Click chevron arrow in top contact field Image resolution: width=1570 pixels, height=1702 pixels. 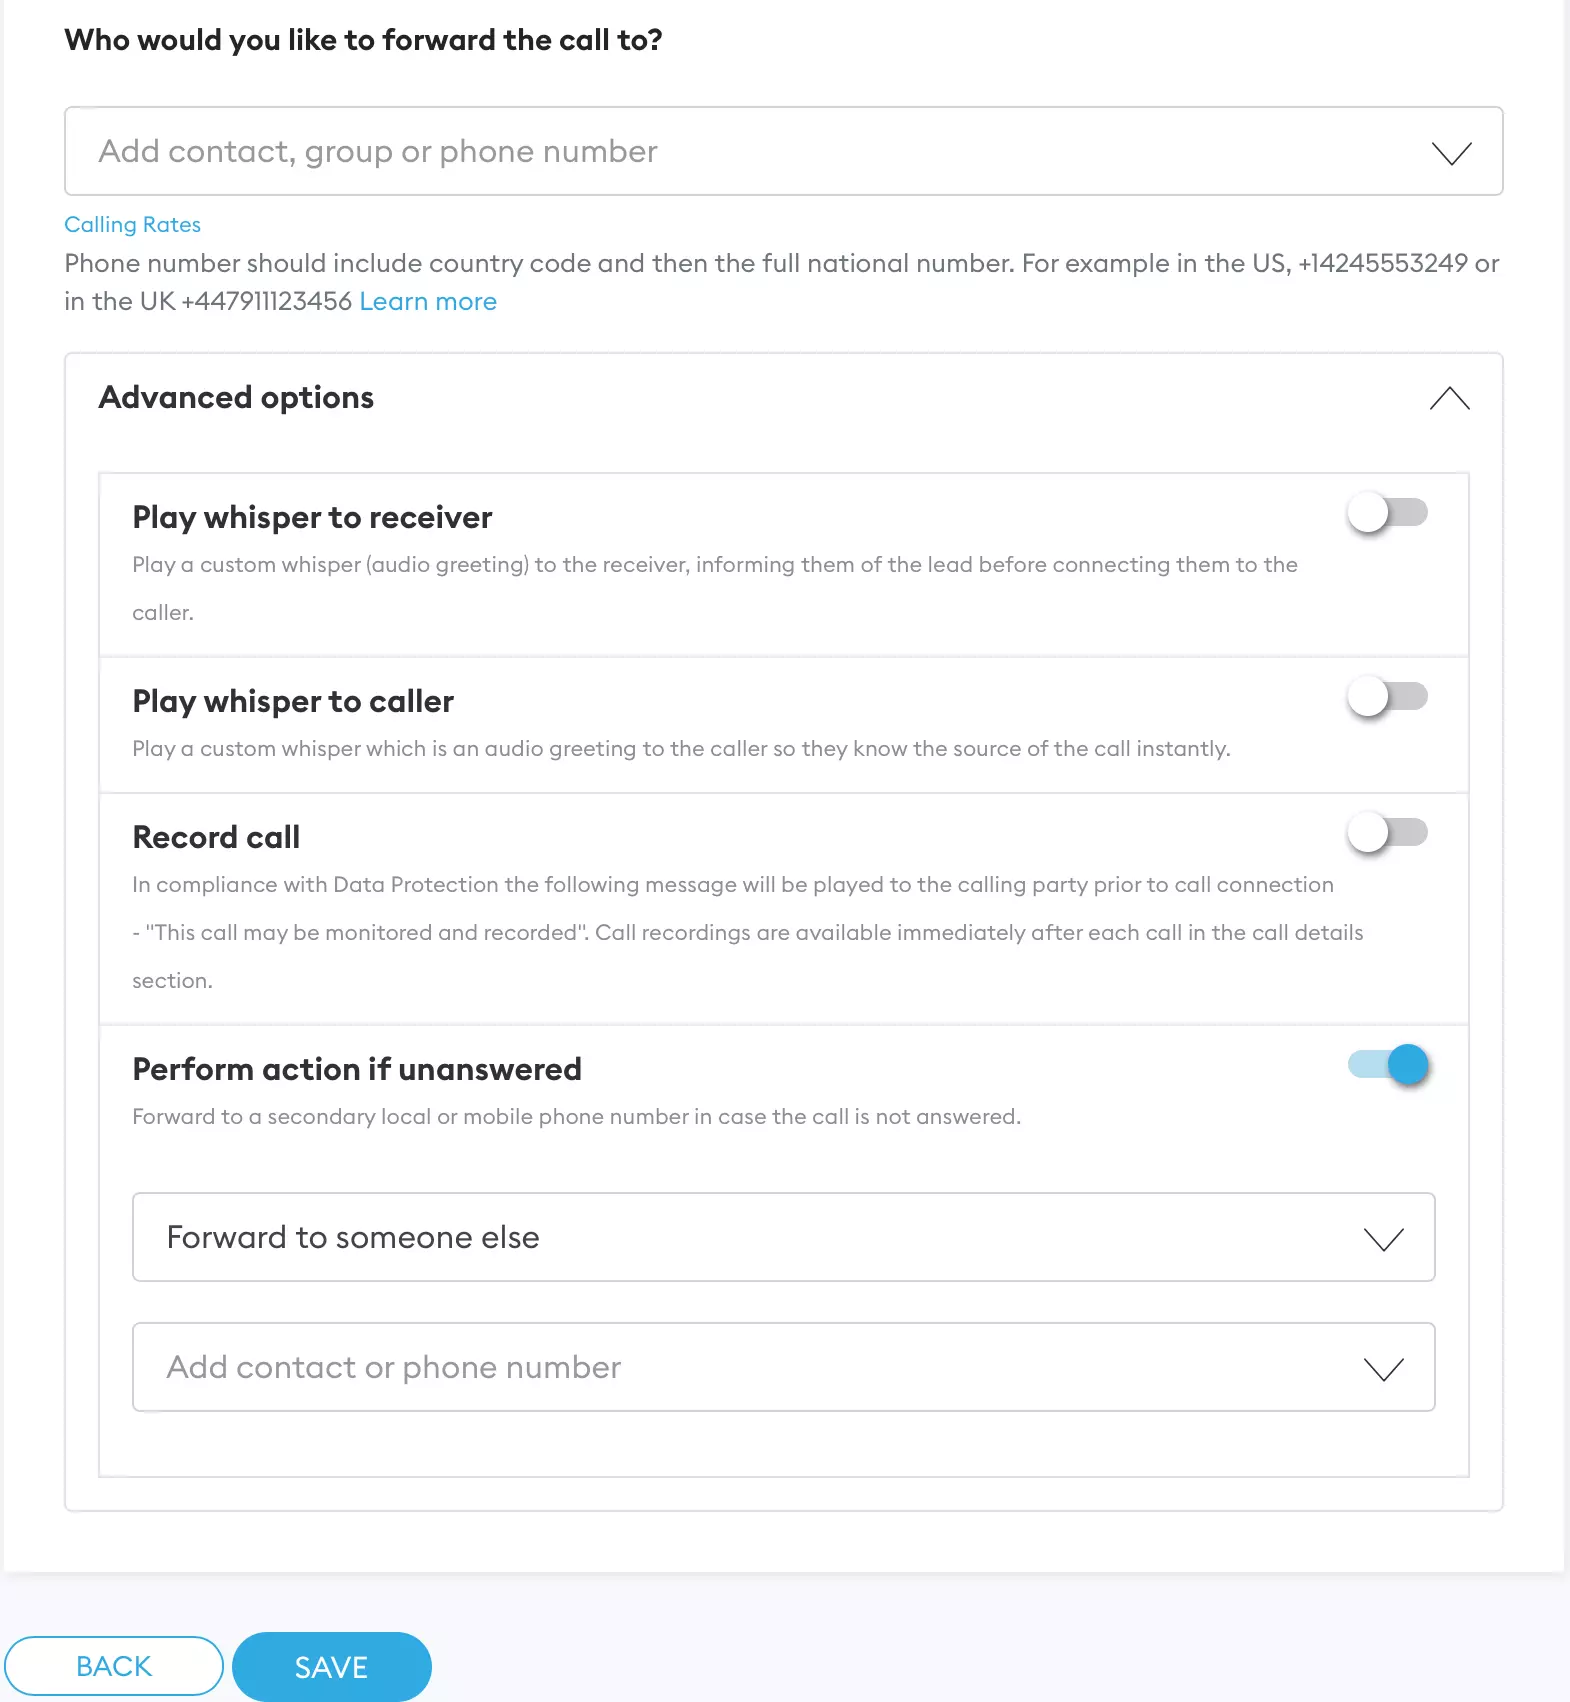coord(1451,153)
